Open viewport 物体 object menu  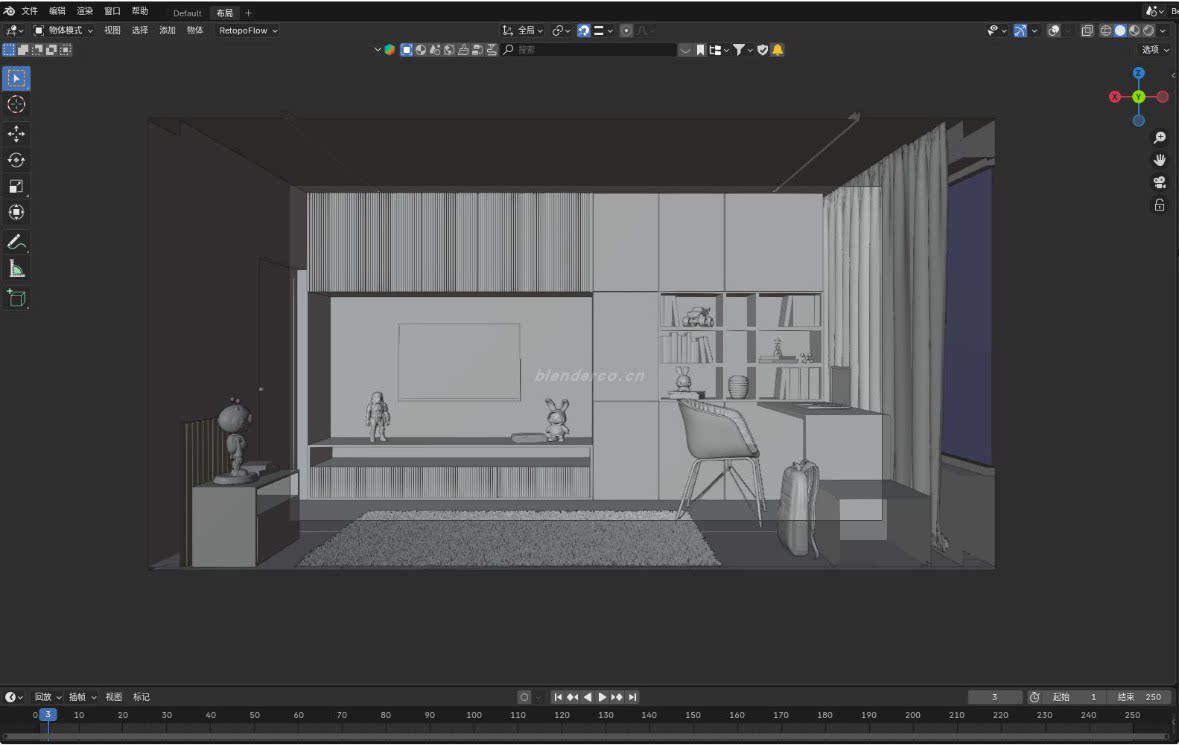coord(195,31)
